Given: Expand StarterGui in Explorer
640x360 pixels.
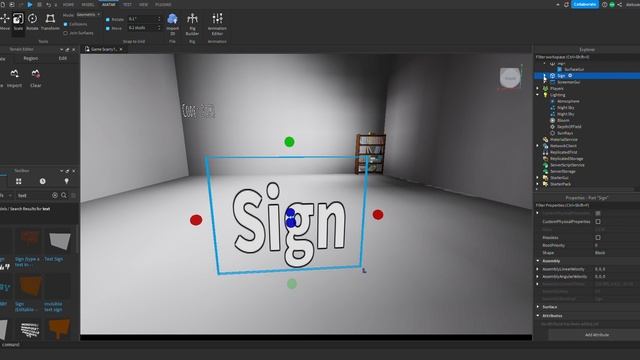Looking at the screenshot, I should [x=538, y=178].
